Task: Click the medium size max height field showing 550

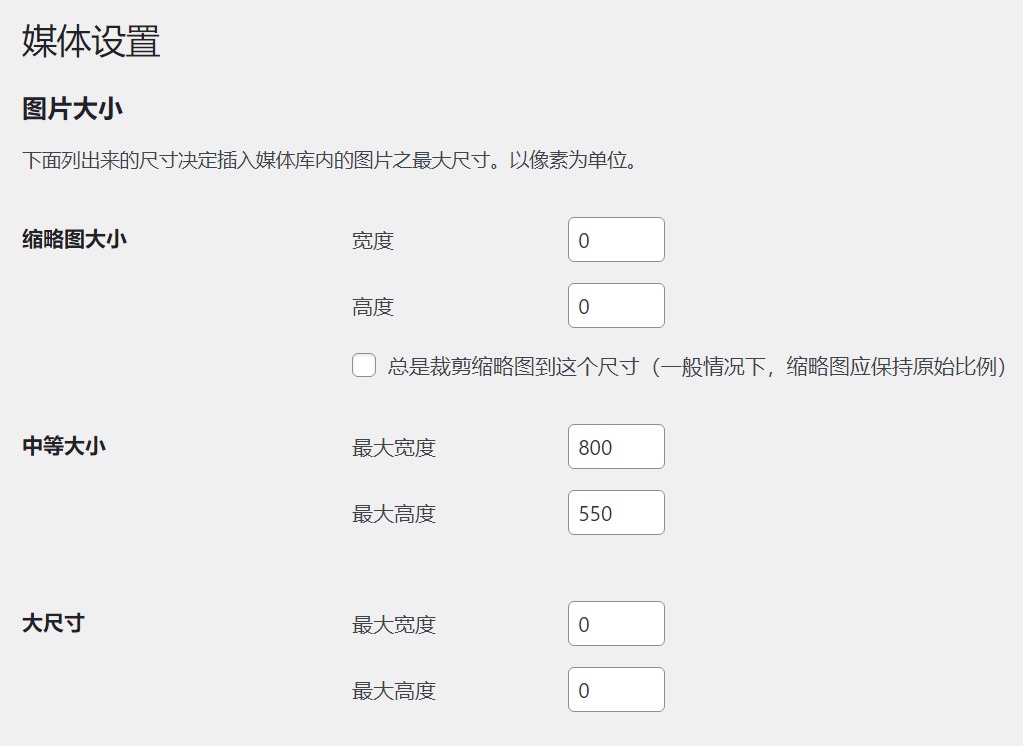Action: click(615, 512)
